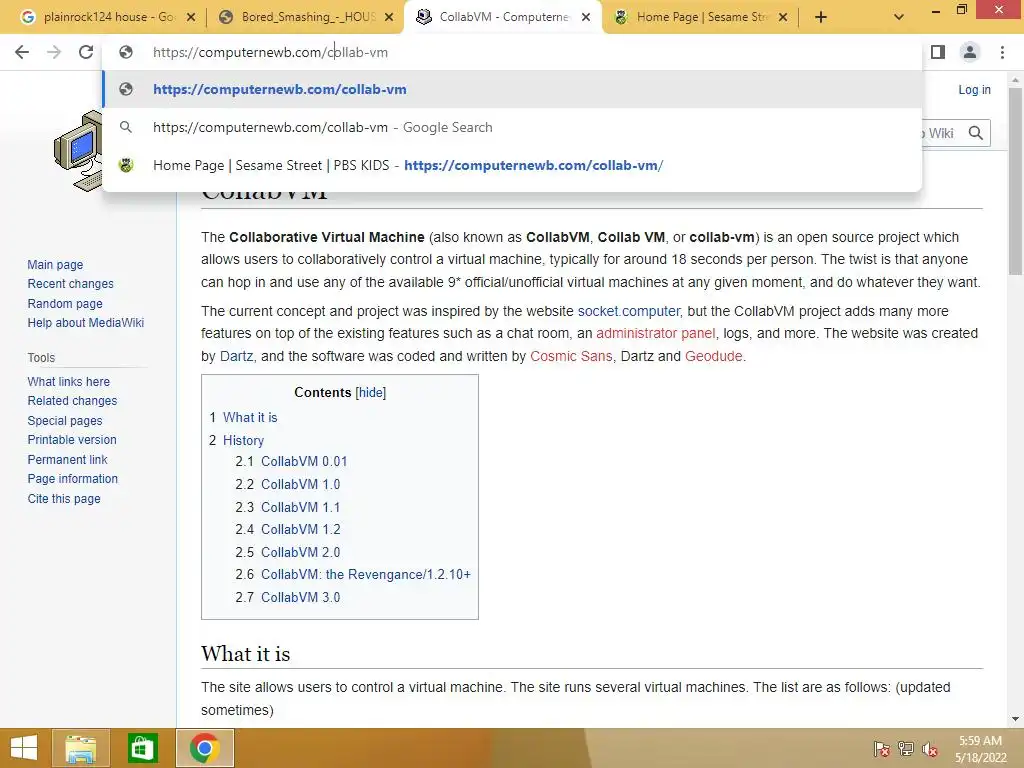Follow the Dartz user link
The height and width of the screenshot is (768, 1024).
(x=236, y=356)
